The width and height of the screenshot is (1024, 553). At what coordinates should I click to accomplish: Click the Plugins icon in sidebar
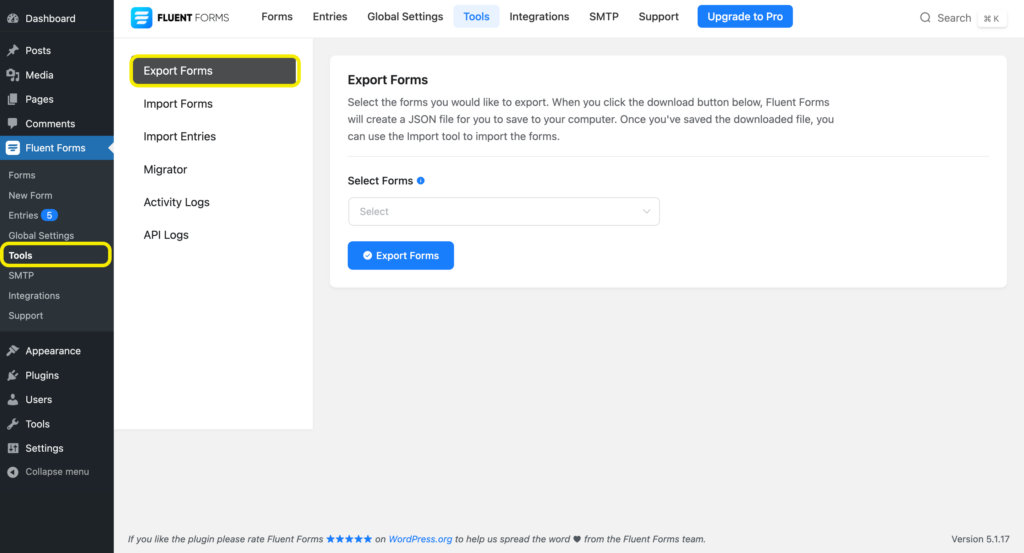point(12,375)
